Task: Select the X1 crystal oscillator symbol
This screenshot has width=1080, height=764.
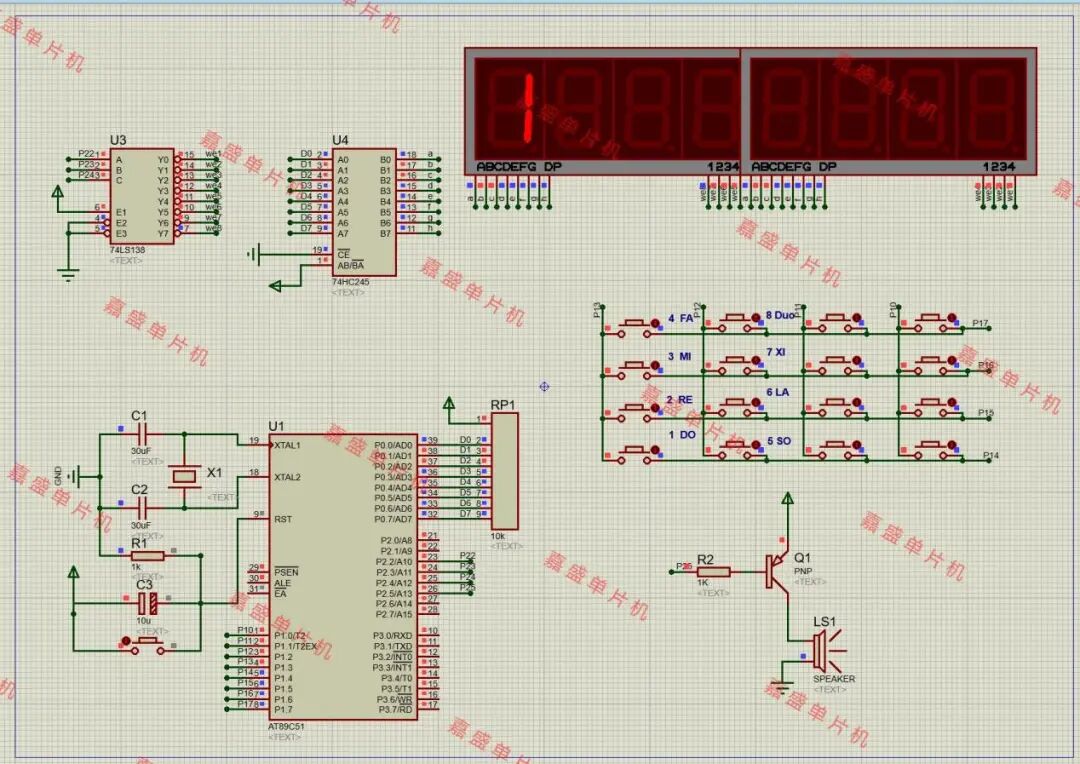Action: [x=184, y=475]
